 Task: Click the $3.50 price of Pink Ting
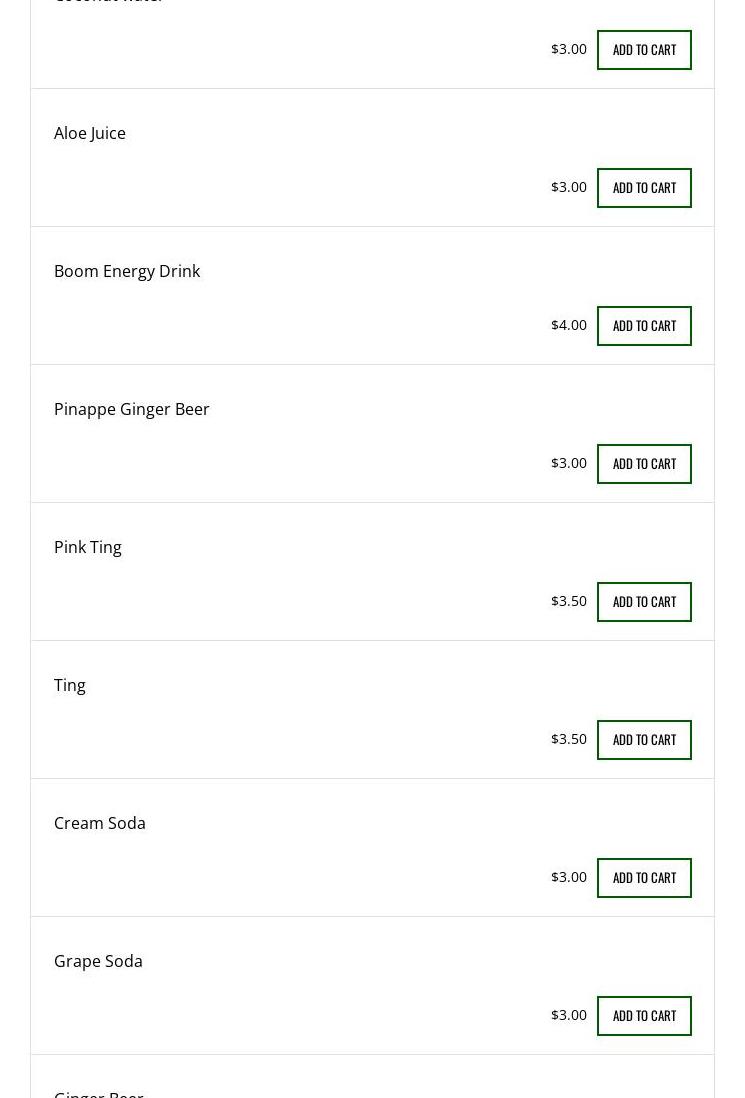569,601
